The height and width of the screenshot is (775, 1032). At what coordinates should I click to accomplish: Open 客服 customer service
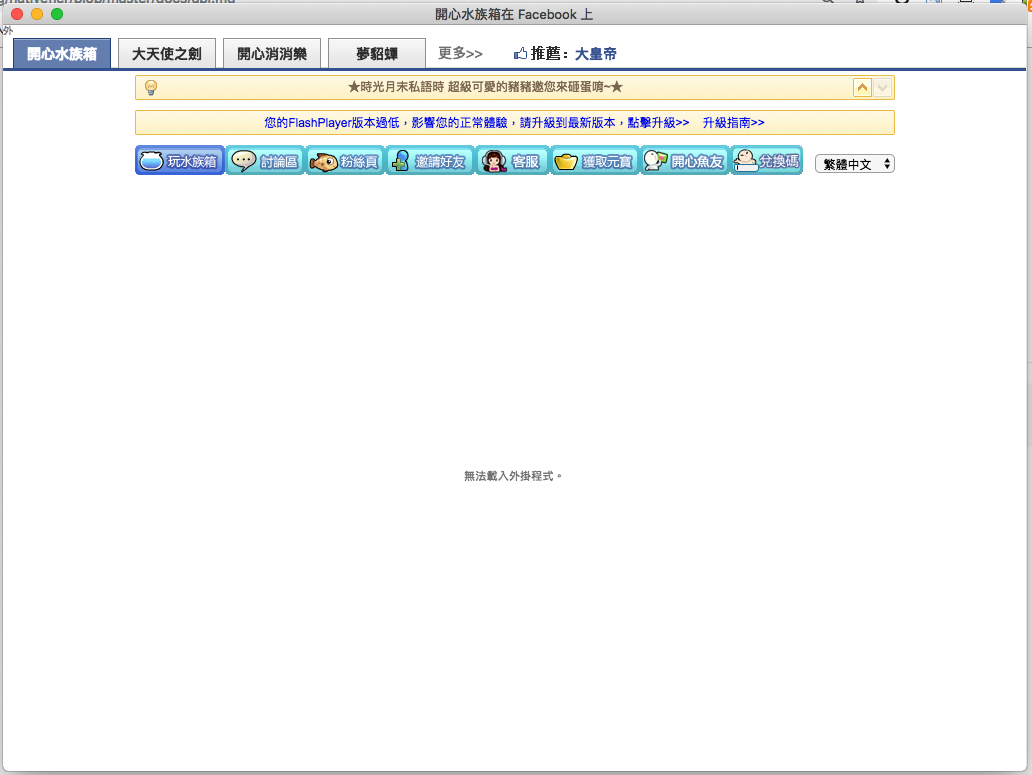512,161
